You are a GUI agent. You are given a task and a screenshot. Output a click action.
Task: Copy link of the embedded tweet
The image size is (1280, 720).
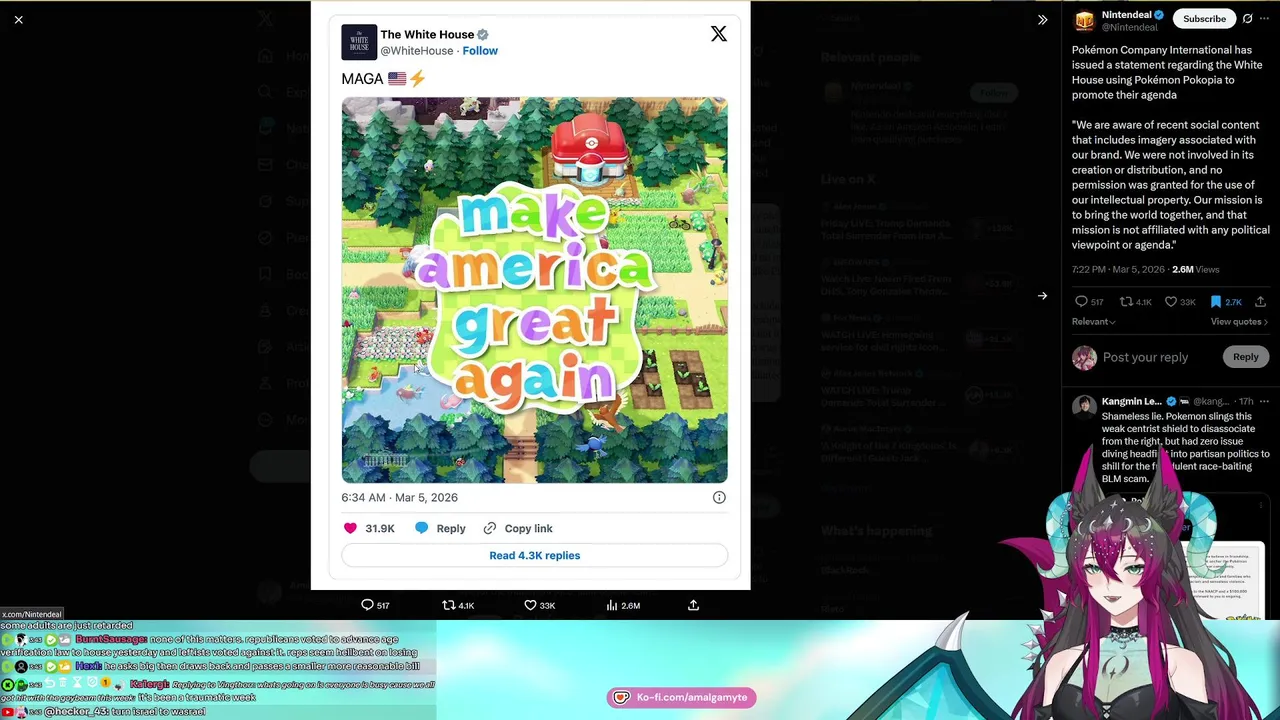click(x=517, y=528)
